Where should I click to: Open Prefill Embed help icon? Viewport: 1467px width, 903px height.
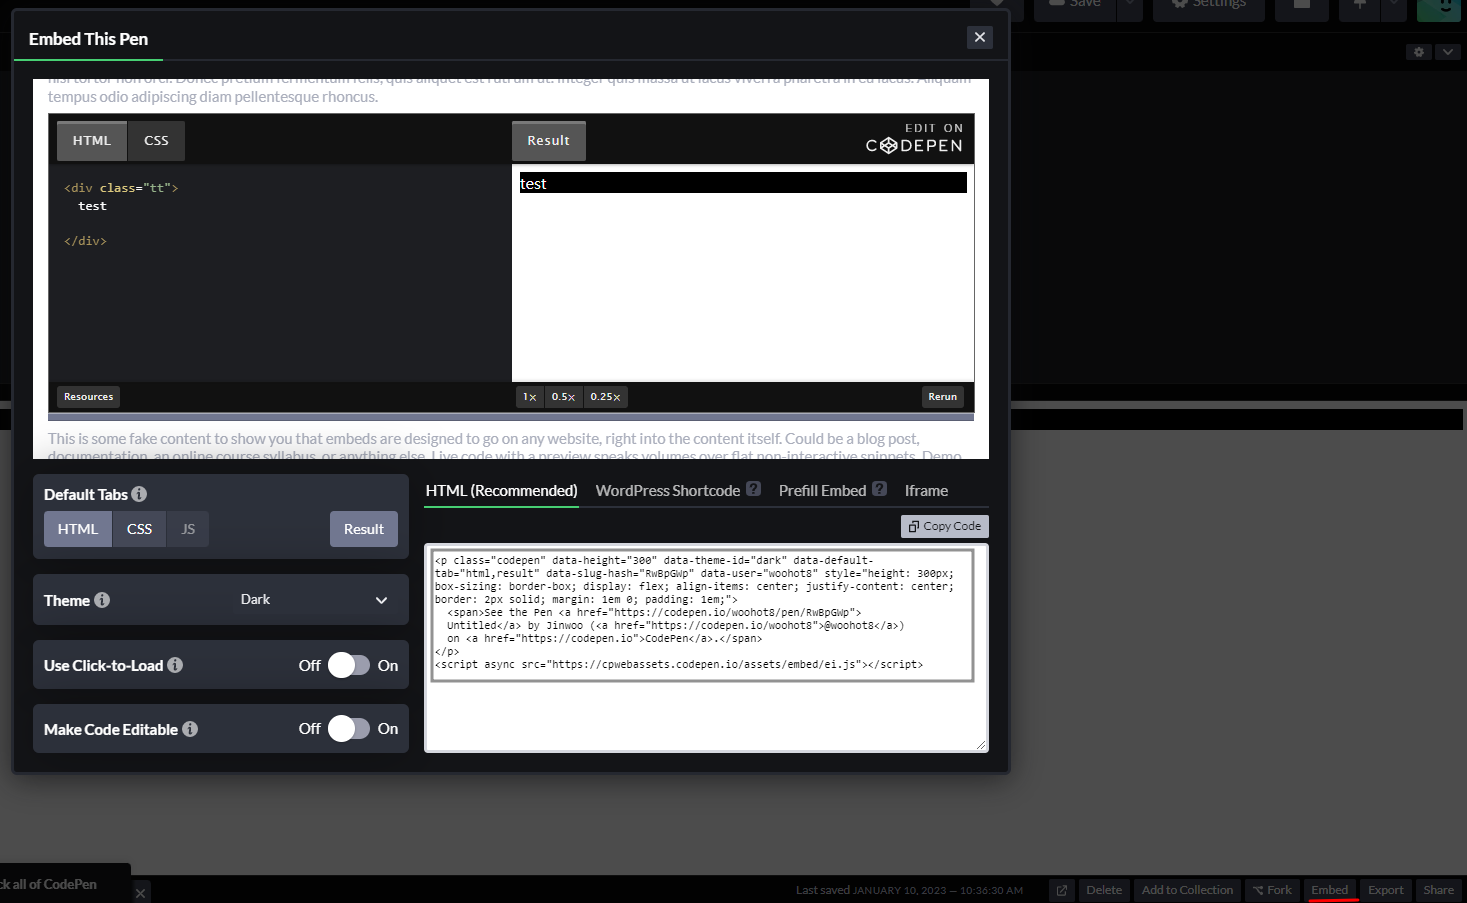(x=879, y=489)
